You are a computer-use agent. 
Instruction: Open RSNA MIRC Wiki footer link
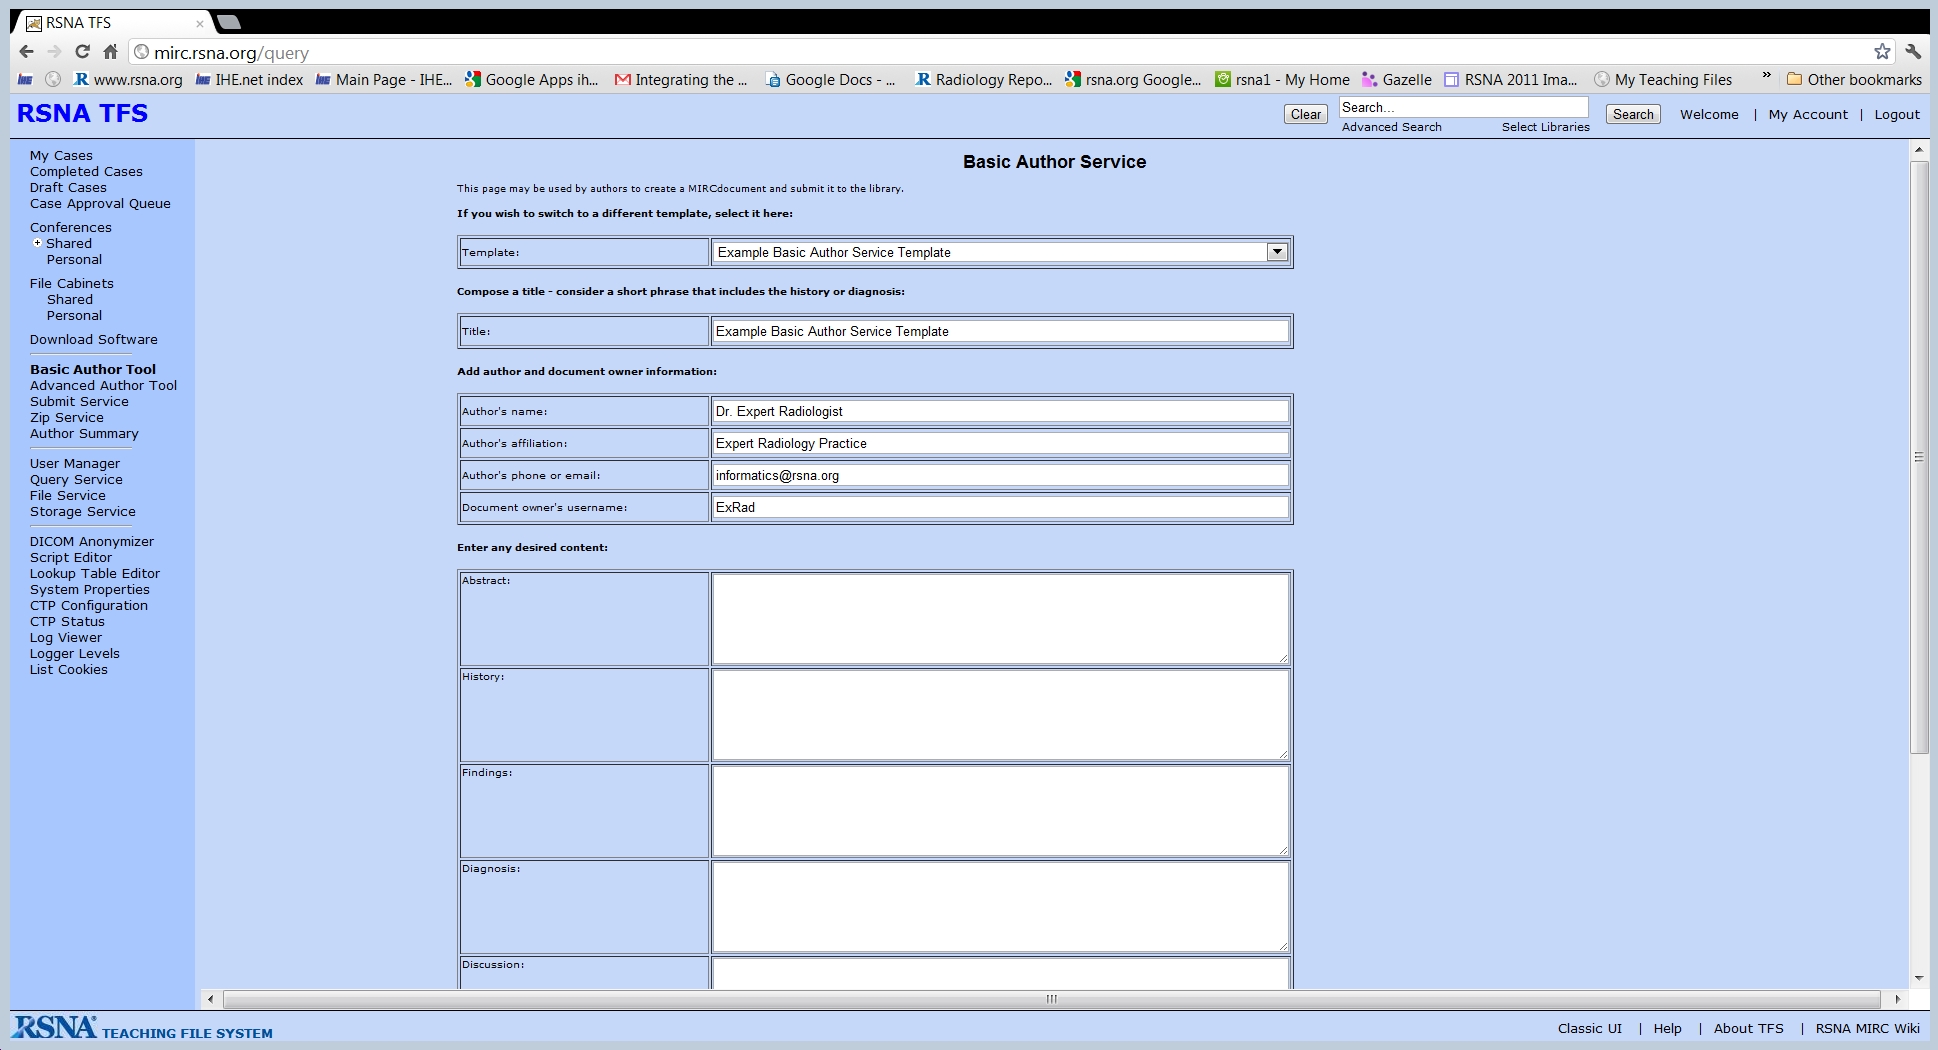(1867, 1029)
